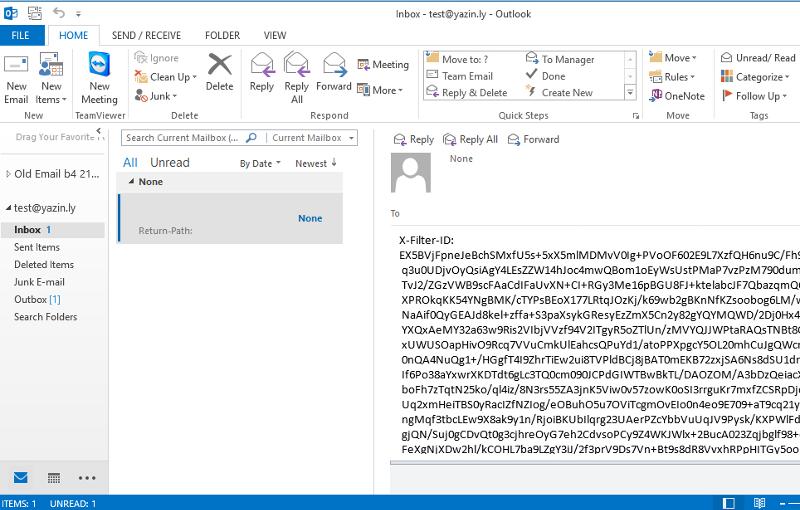Open the Outbox folder

[x=37, y=299]
